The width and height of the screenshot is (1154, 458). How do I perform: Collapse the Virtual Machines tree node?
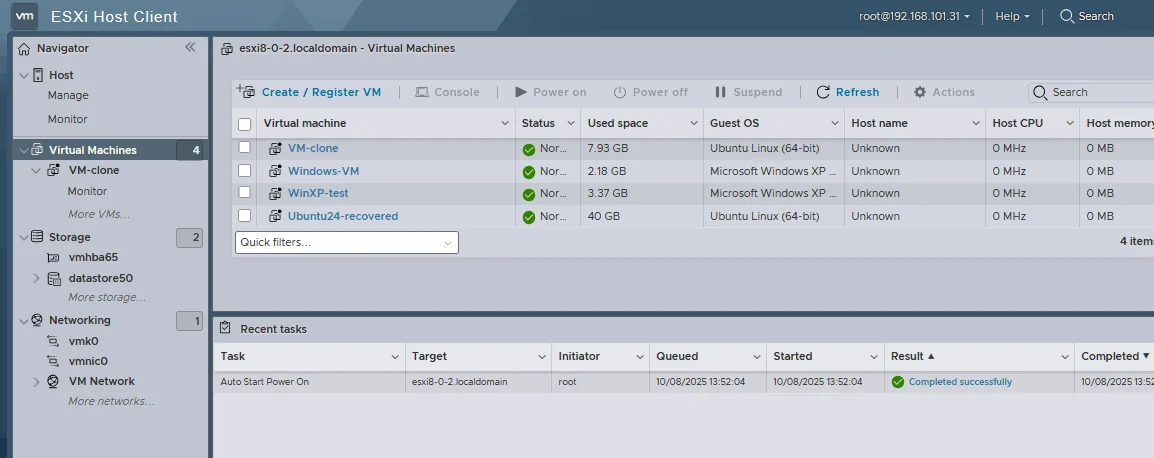click(x=24, y=150)
